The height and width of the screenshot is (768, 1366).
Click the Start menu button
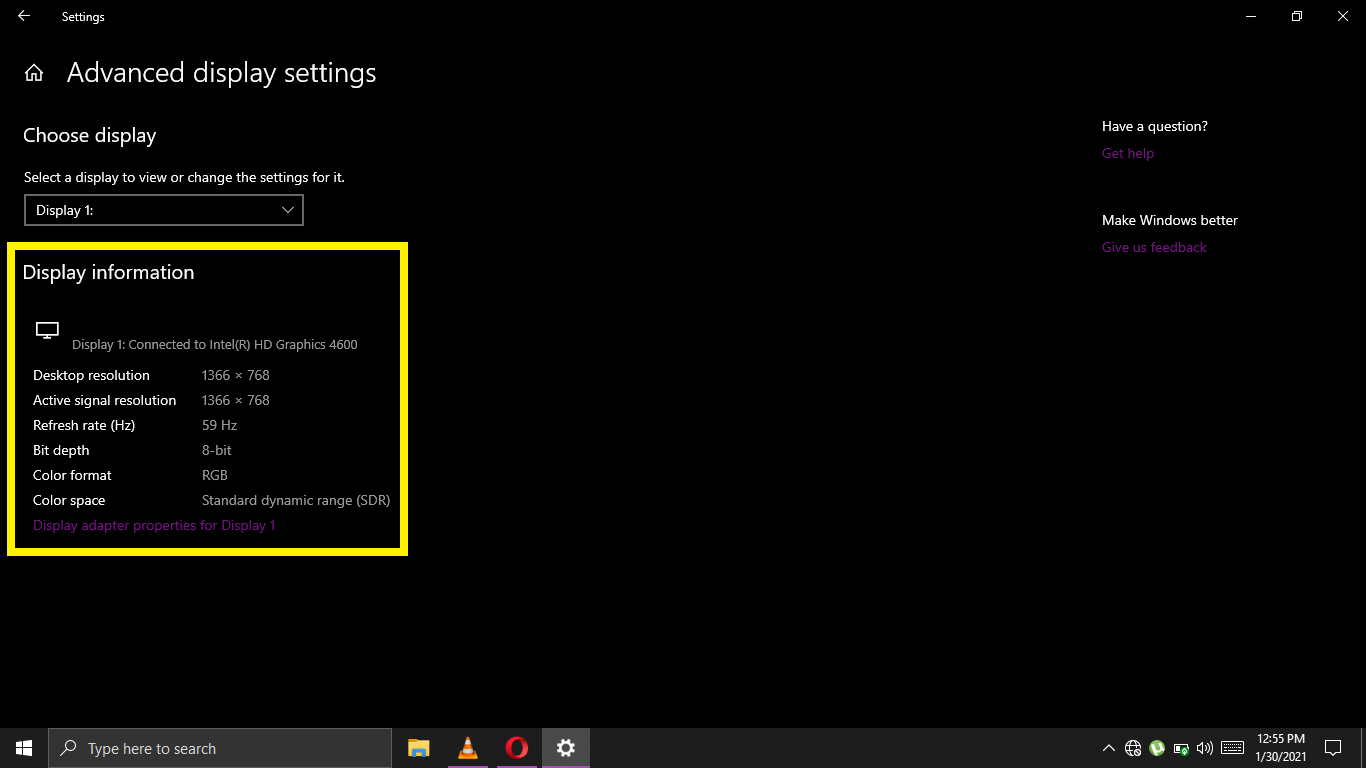click(x=23, y=747)
